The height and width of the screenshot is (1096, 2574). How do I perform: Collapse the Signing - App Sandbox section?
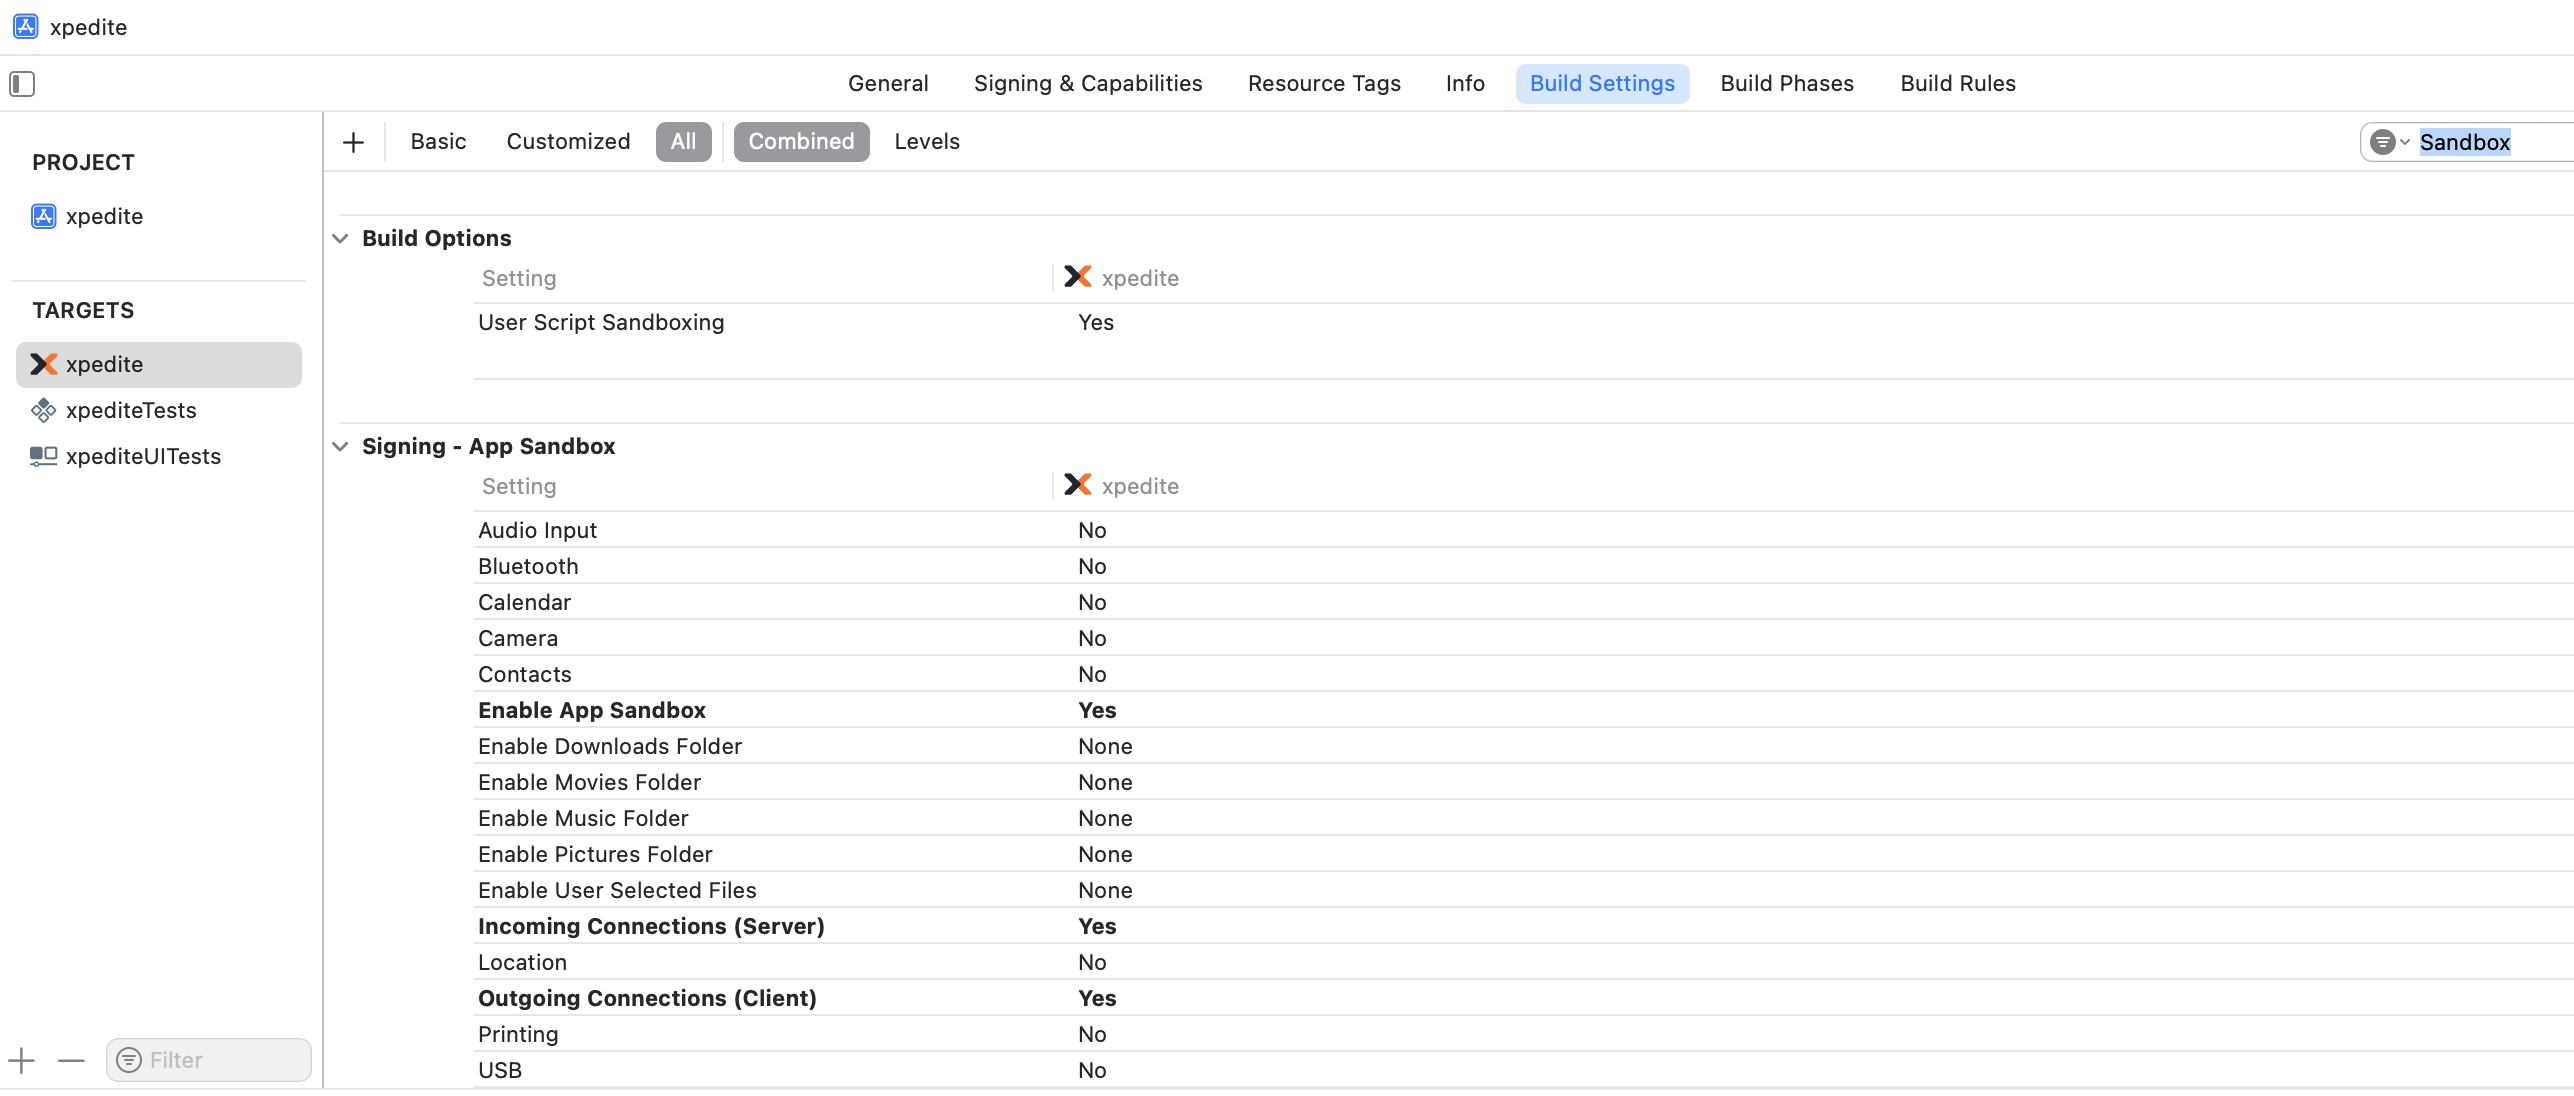341,447
